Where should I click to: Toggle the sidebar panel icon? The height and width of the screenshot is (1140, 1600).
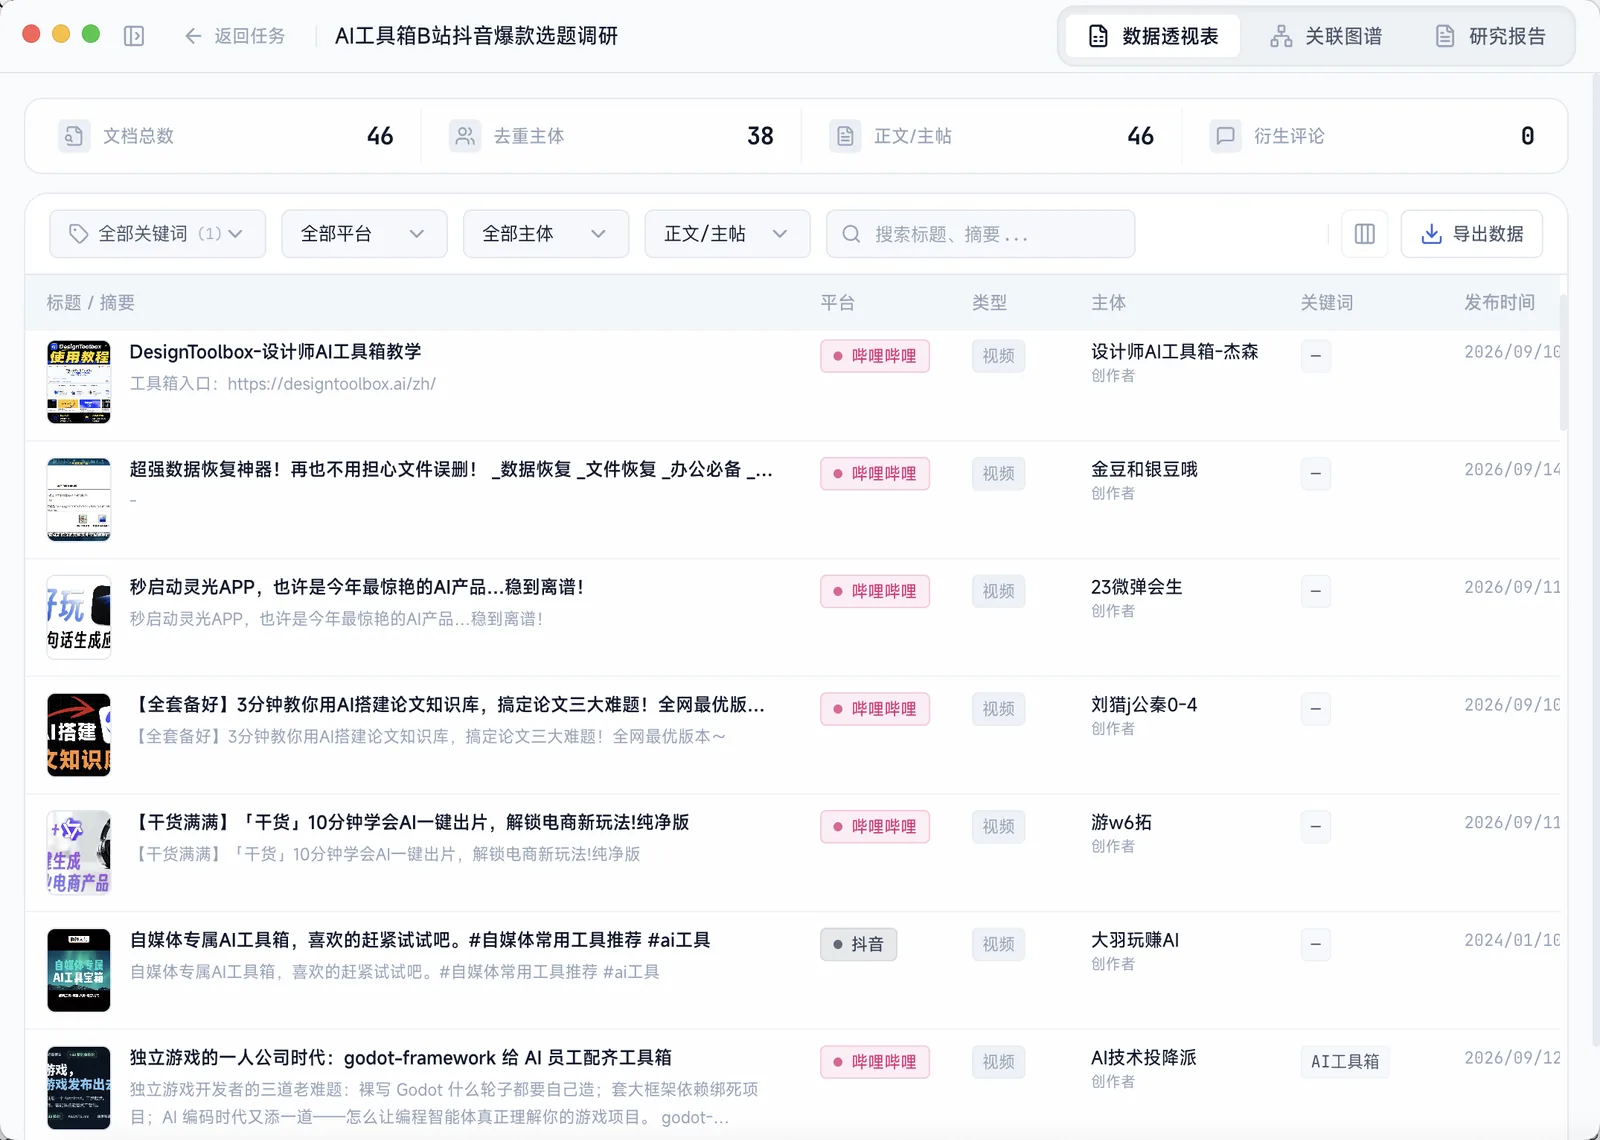pos(134,36)
